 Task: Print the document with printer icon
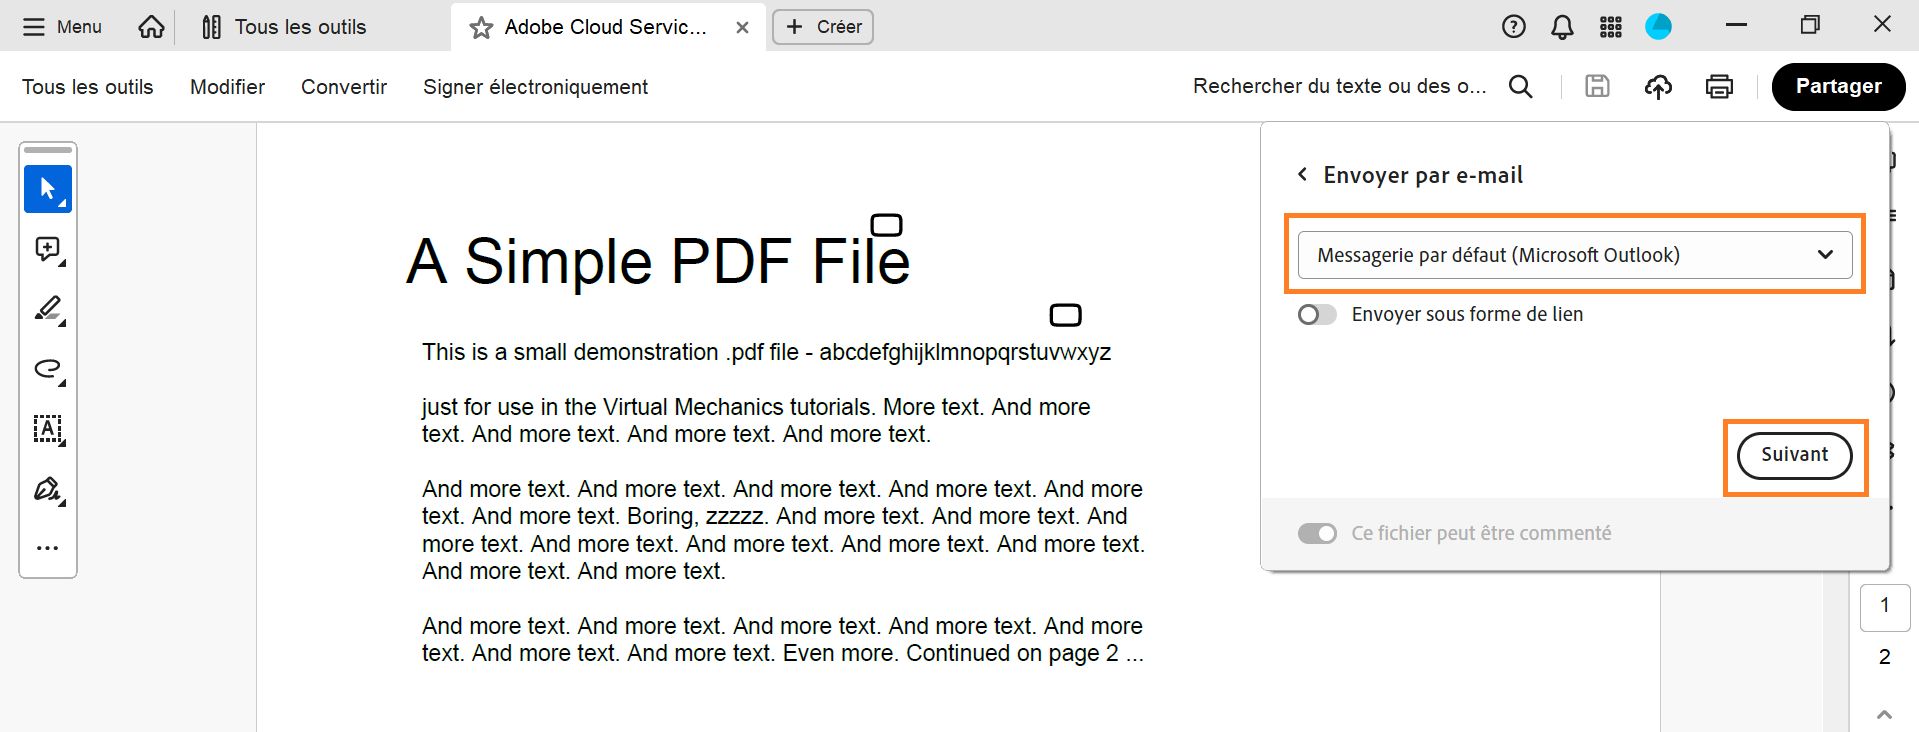[1719, 87]
